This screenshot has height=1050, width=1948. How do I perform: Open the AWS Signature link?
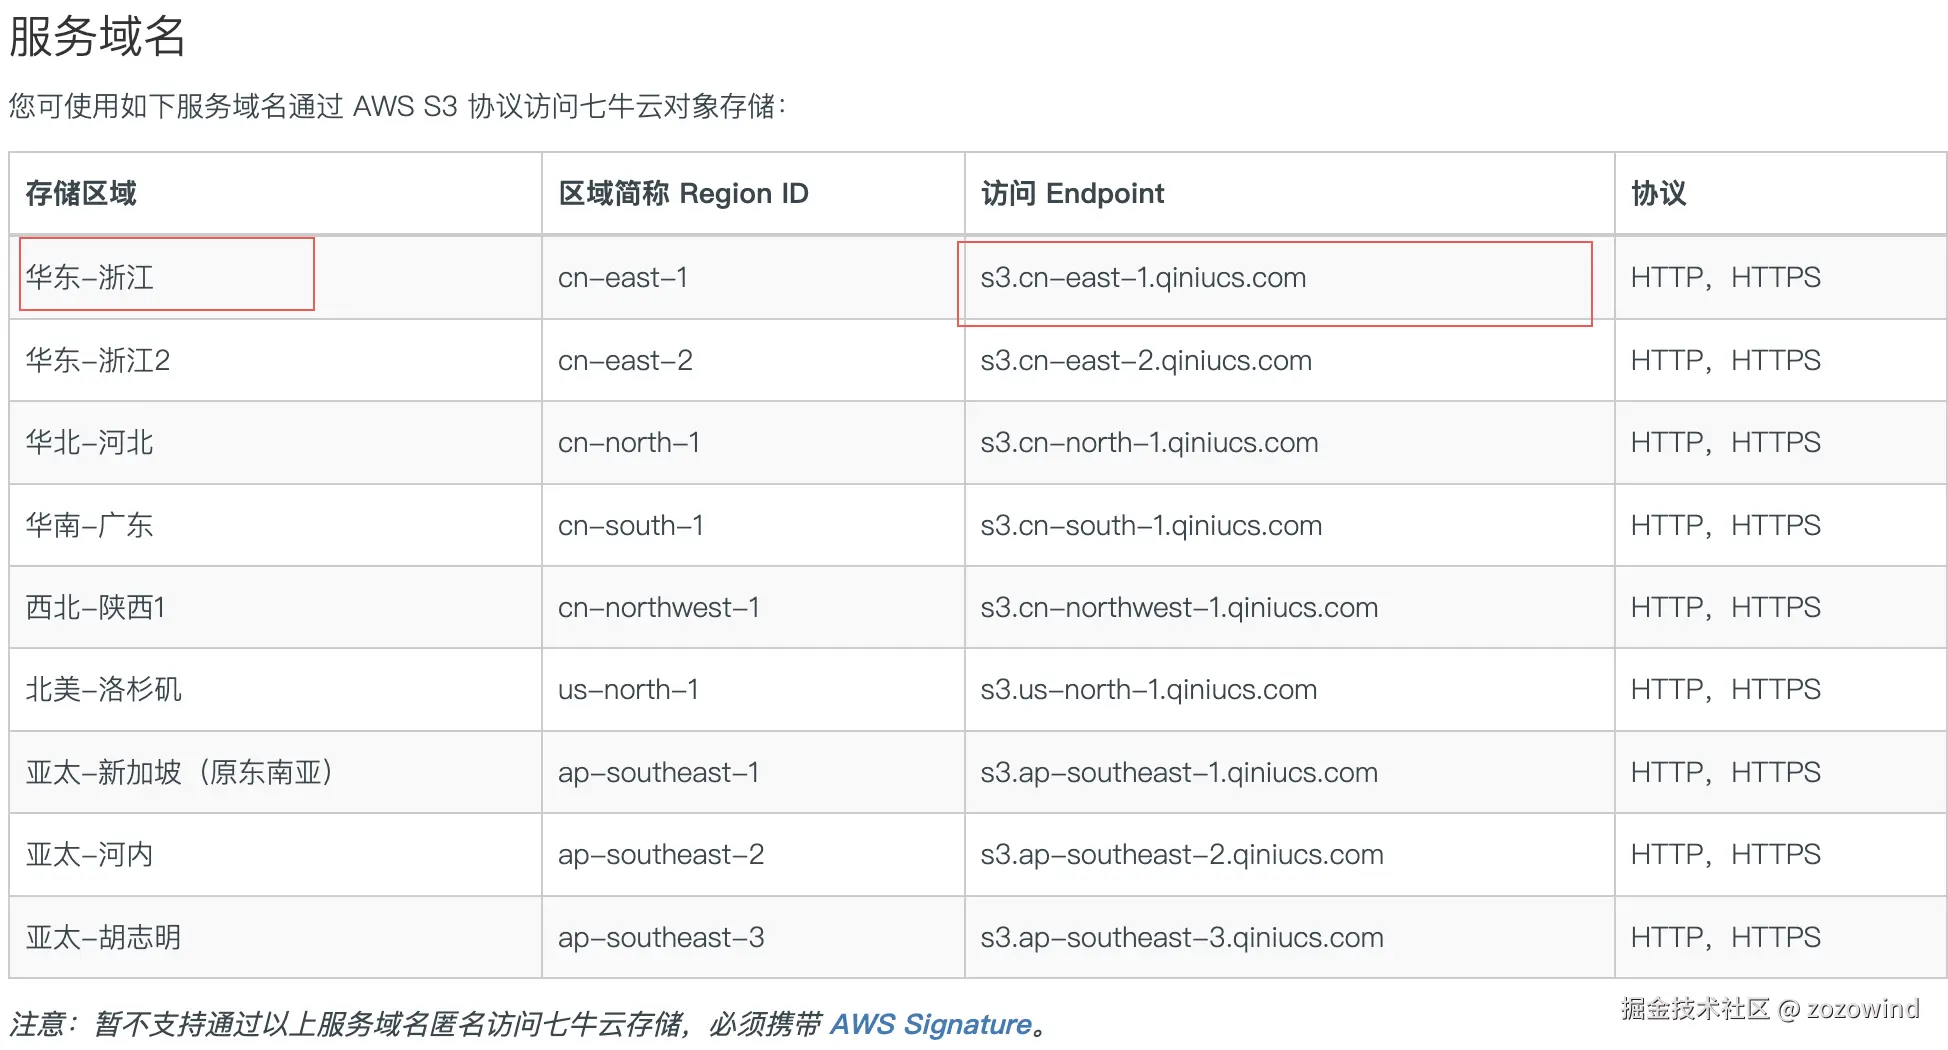(x=930, y=1024)
